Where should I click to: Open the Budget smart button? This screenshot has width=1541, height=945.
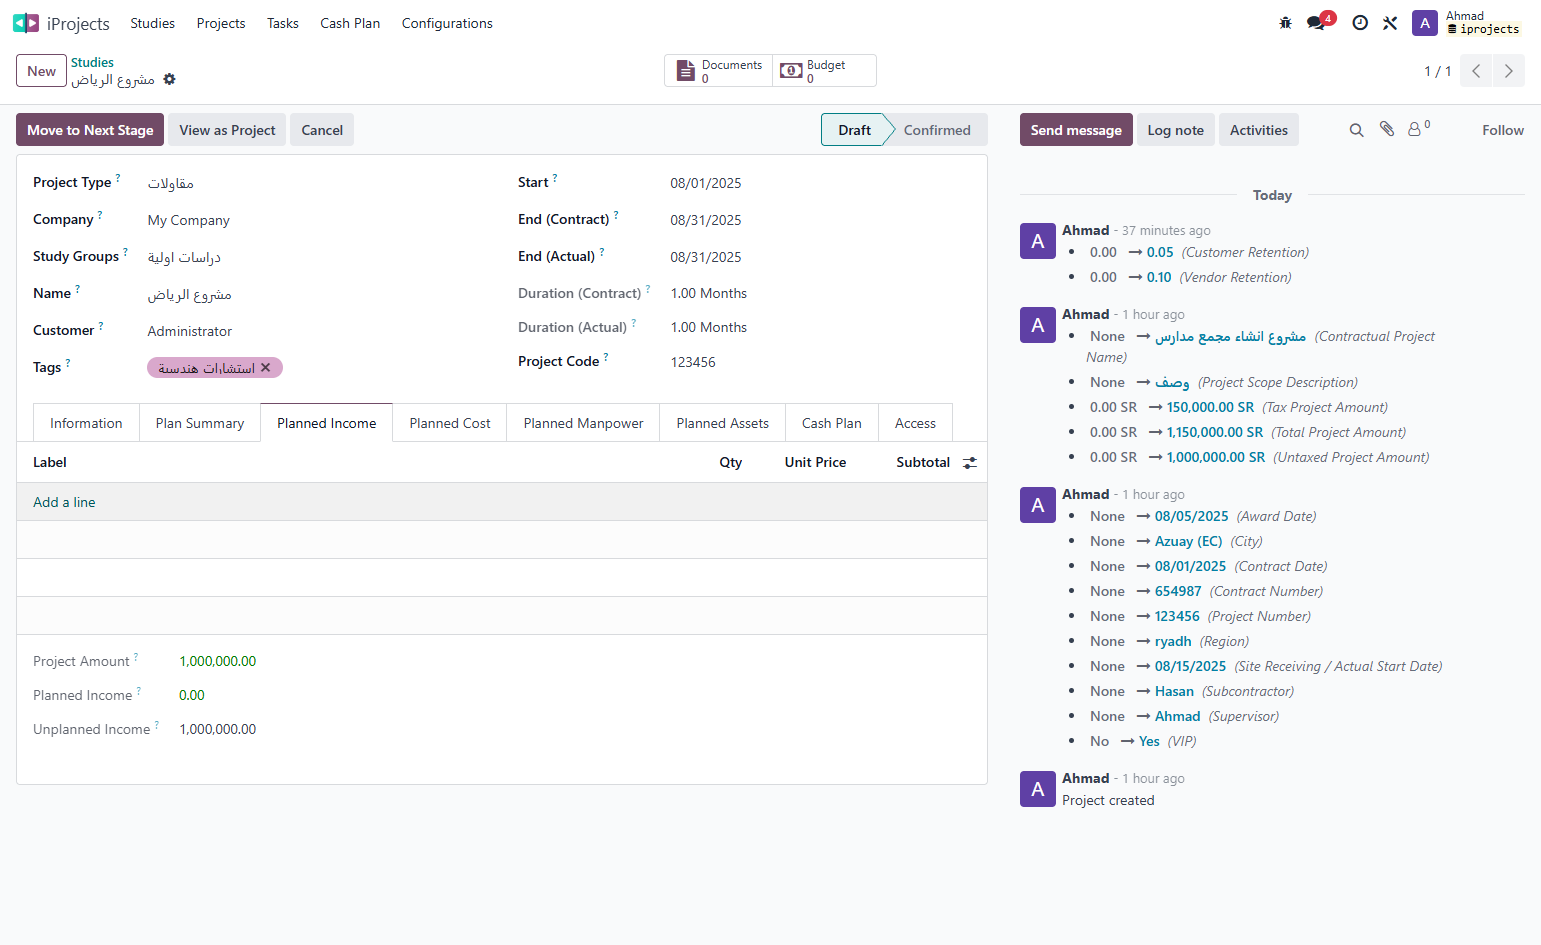pos(825,71)
